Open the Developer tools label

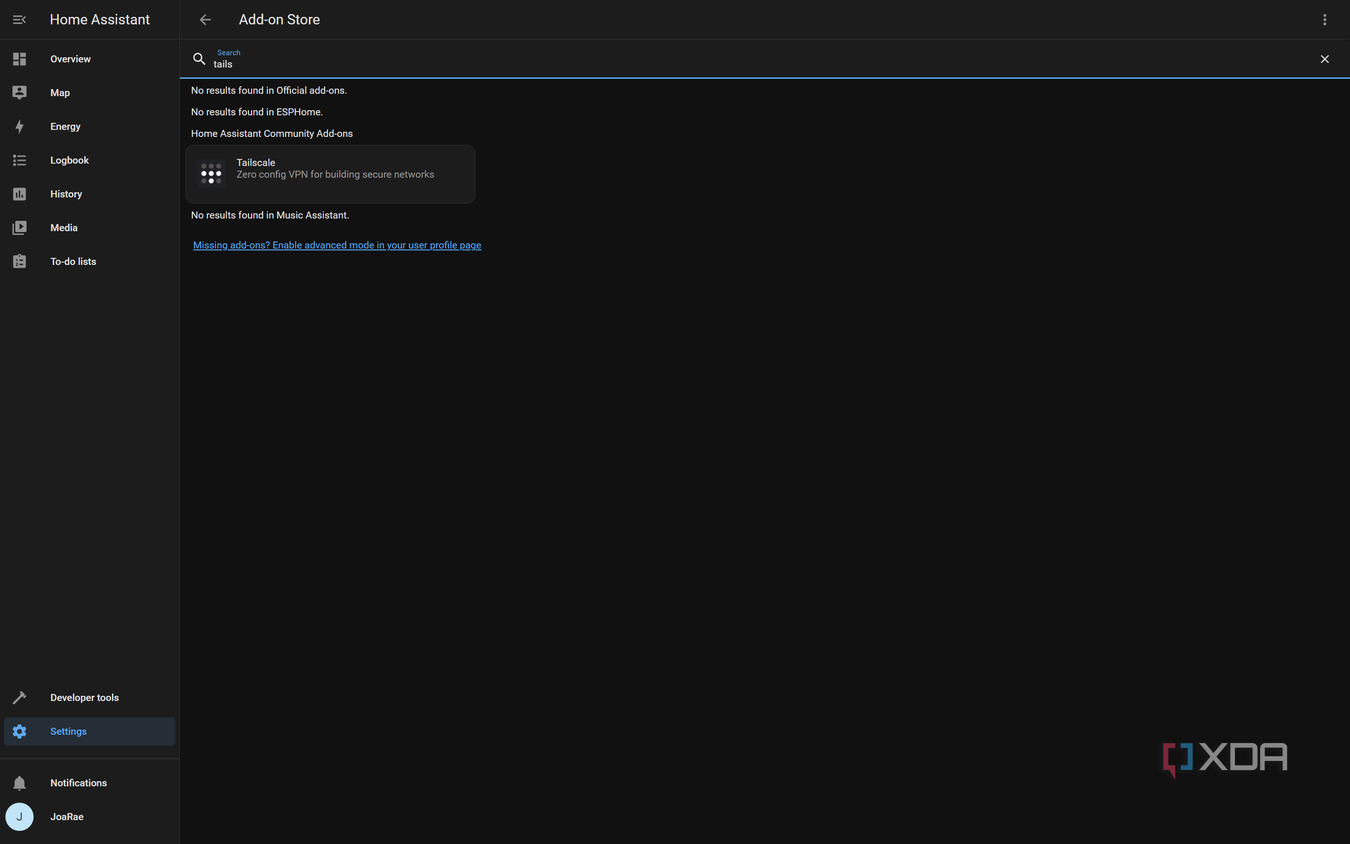pyautogui.click(x=84, y=698)
